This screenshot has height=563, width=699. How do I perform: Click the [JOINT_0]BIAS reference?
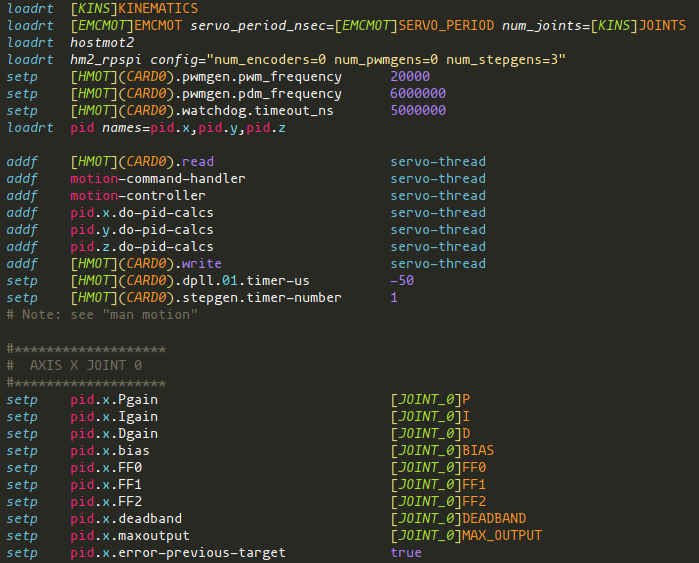tap(442, 450)
